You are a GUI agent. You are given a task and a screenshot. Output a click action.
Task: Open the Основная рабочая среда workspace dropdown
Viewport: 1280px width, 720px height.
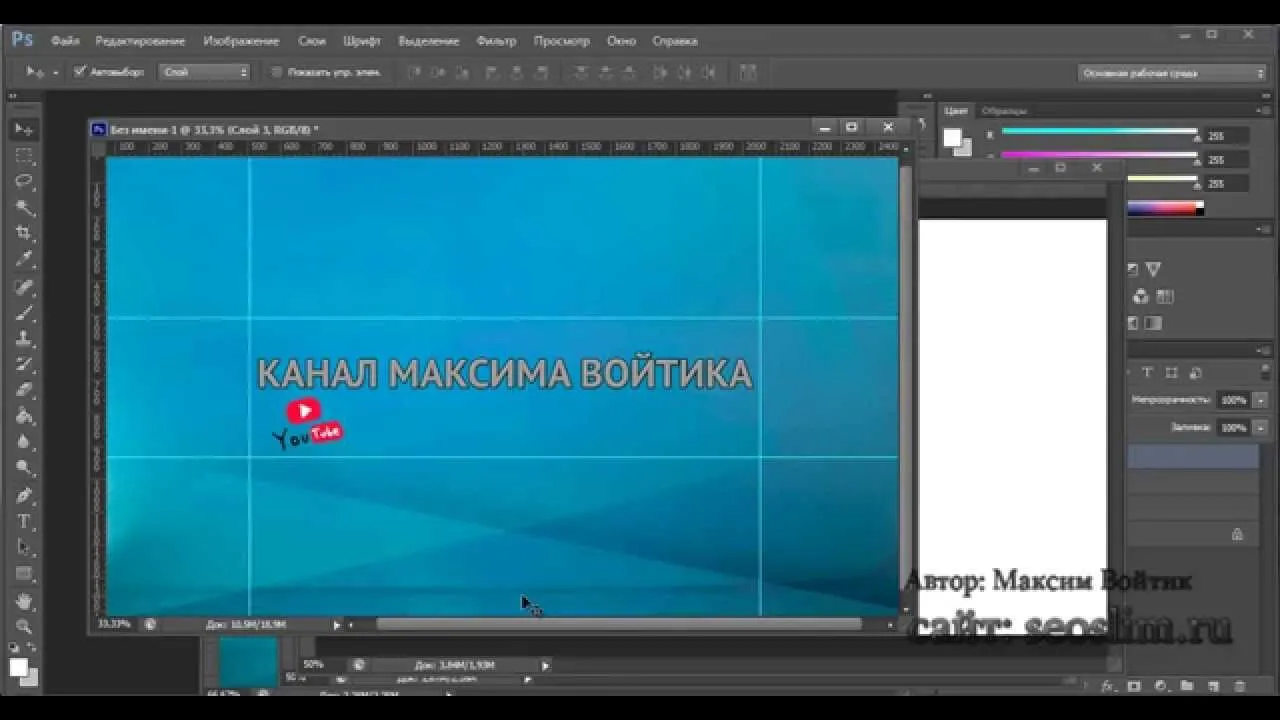pos(1173,73)
